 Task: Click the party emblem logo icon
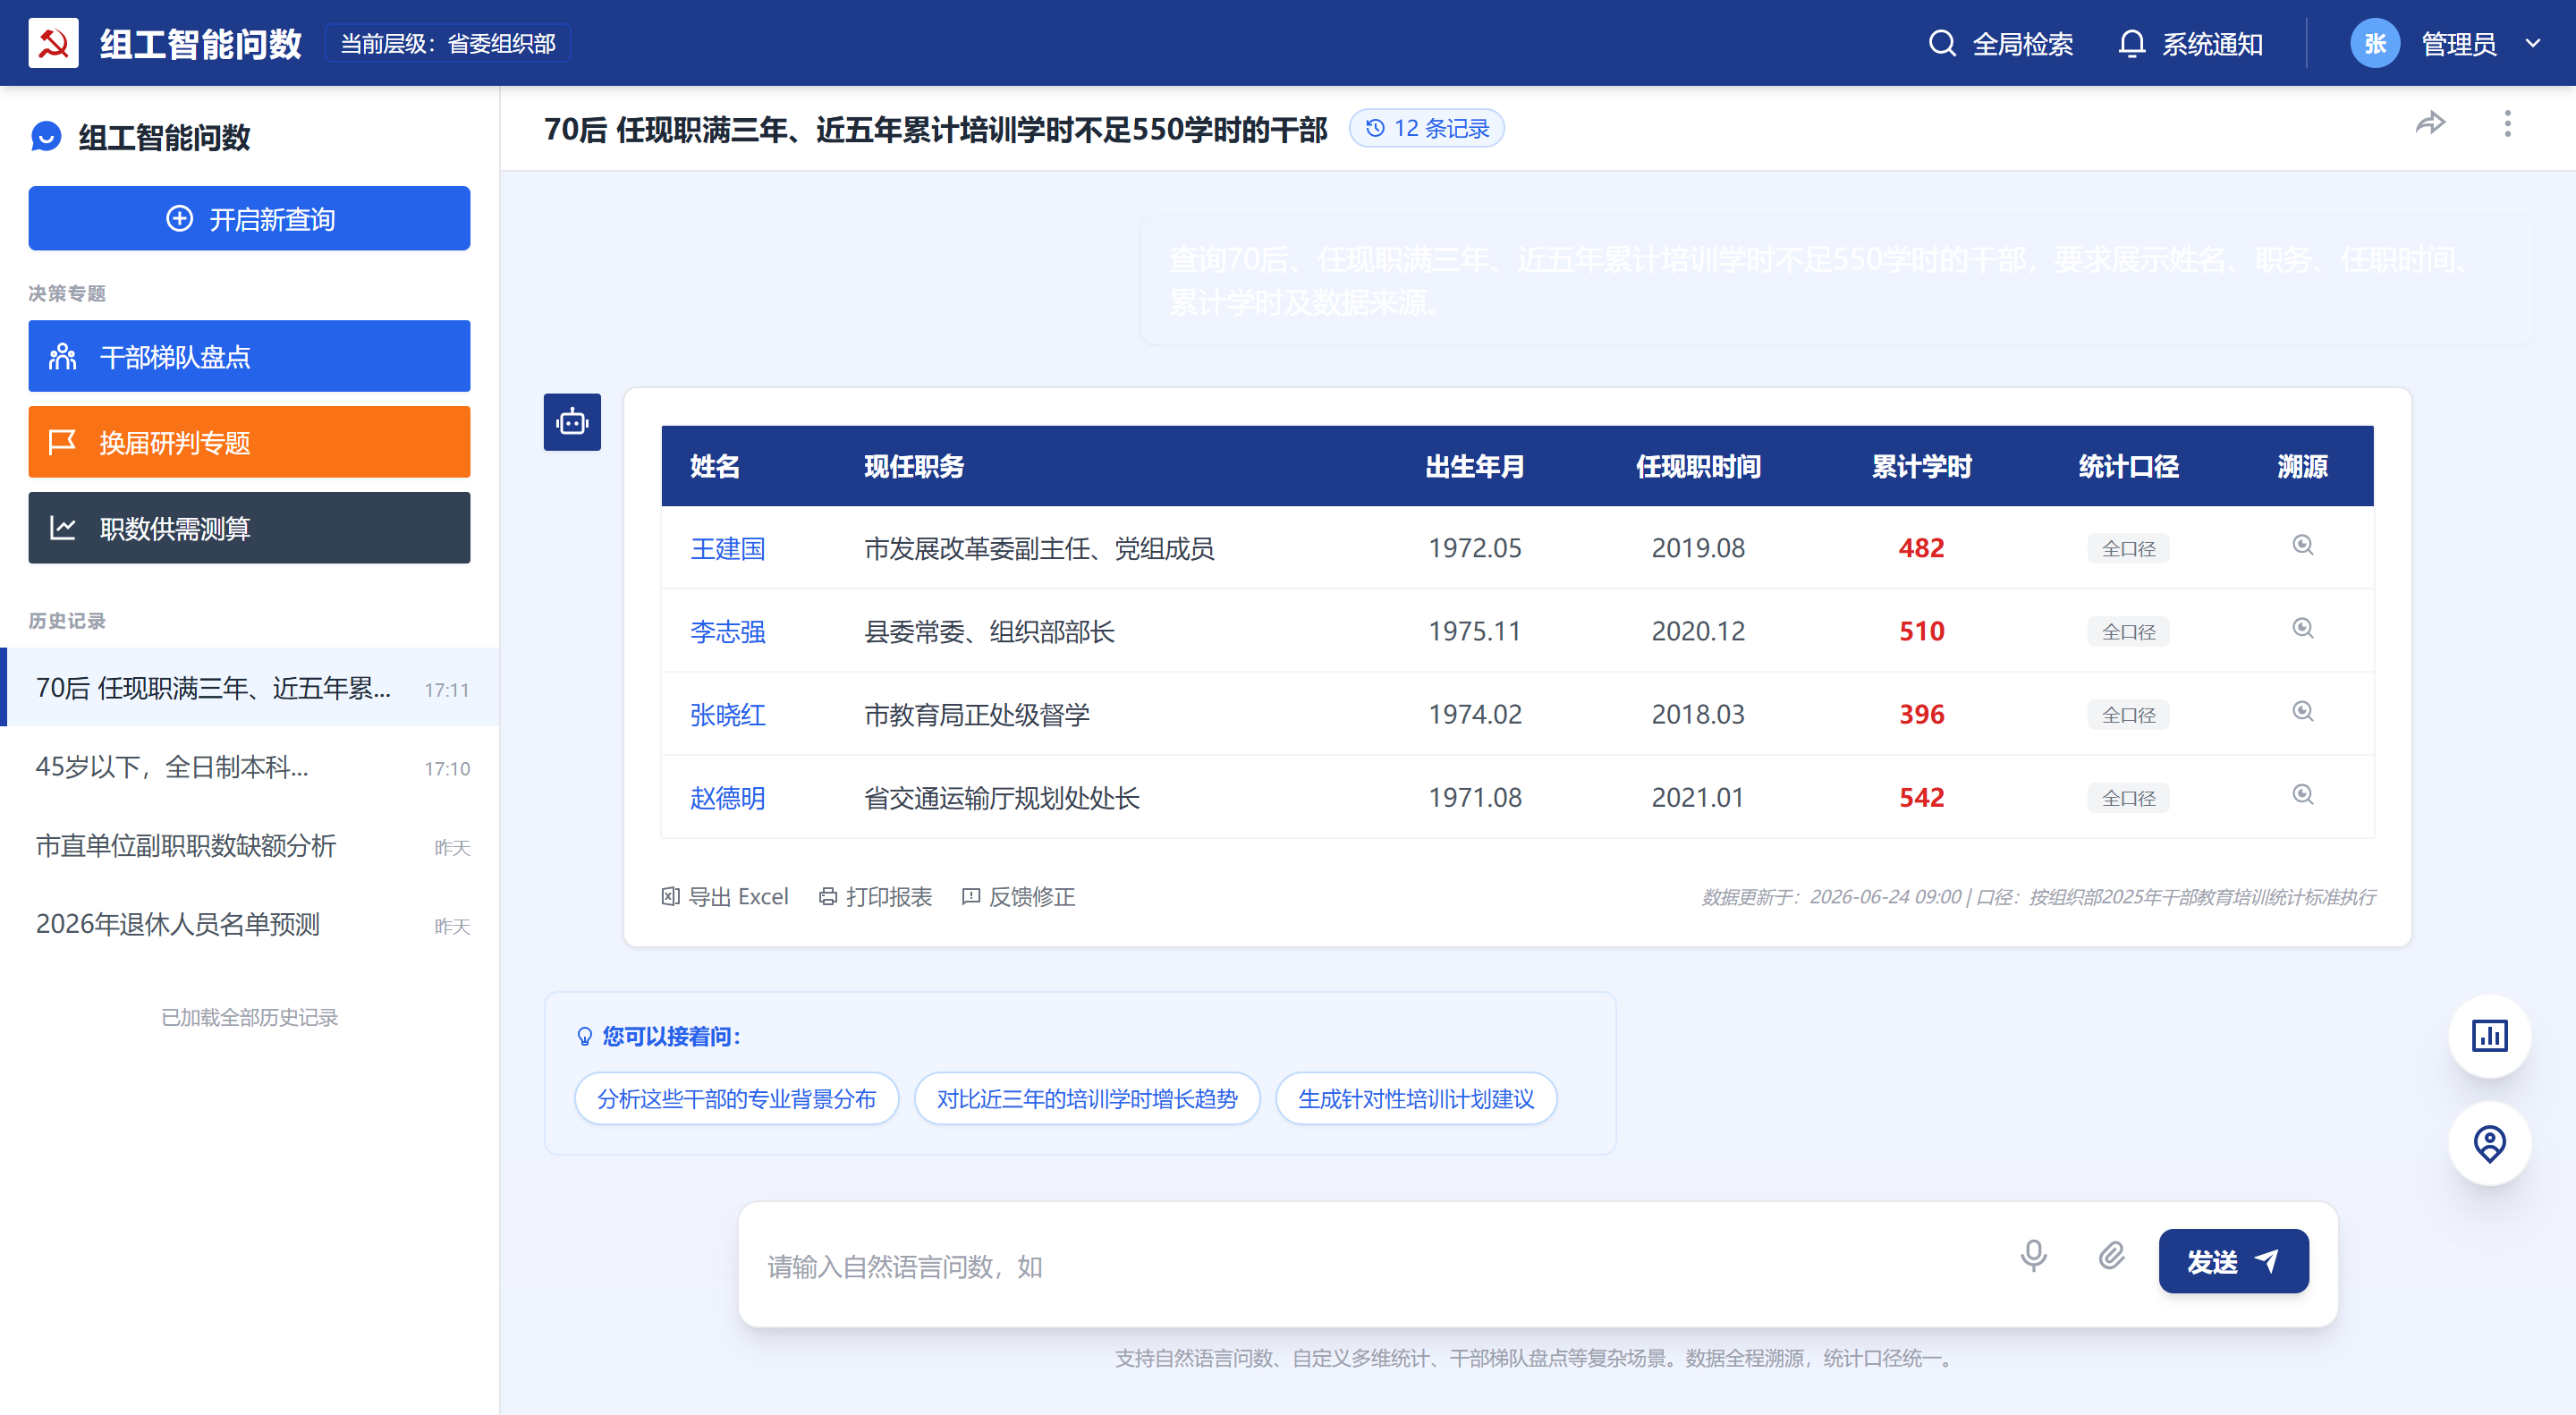click(53, 43)
